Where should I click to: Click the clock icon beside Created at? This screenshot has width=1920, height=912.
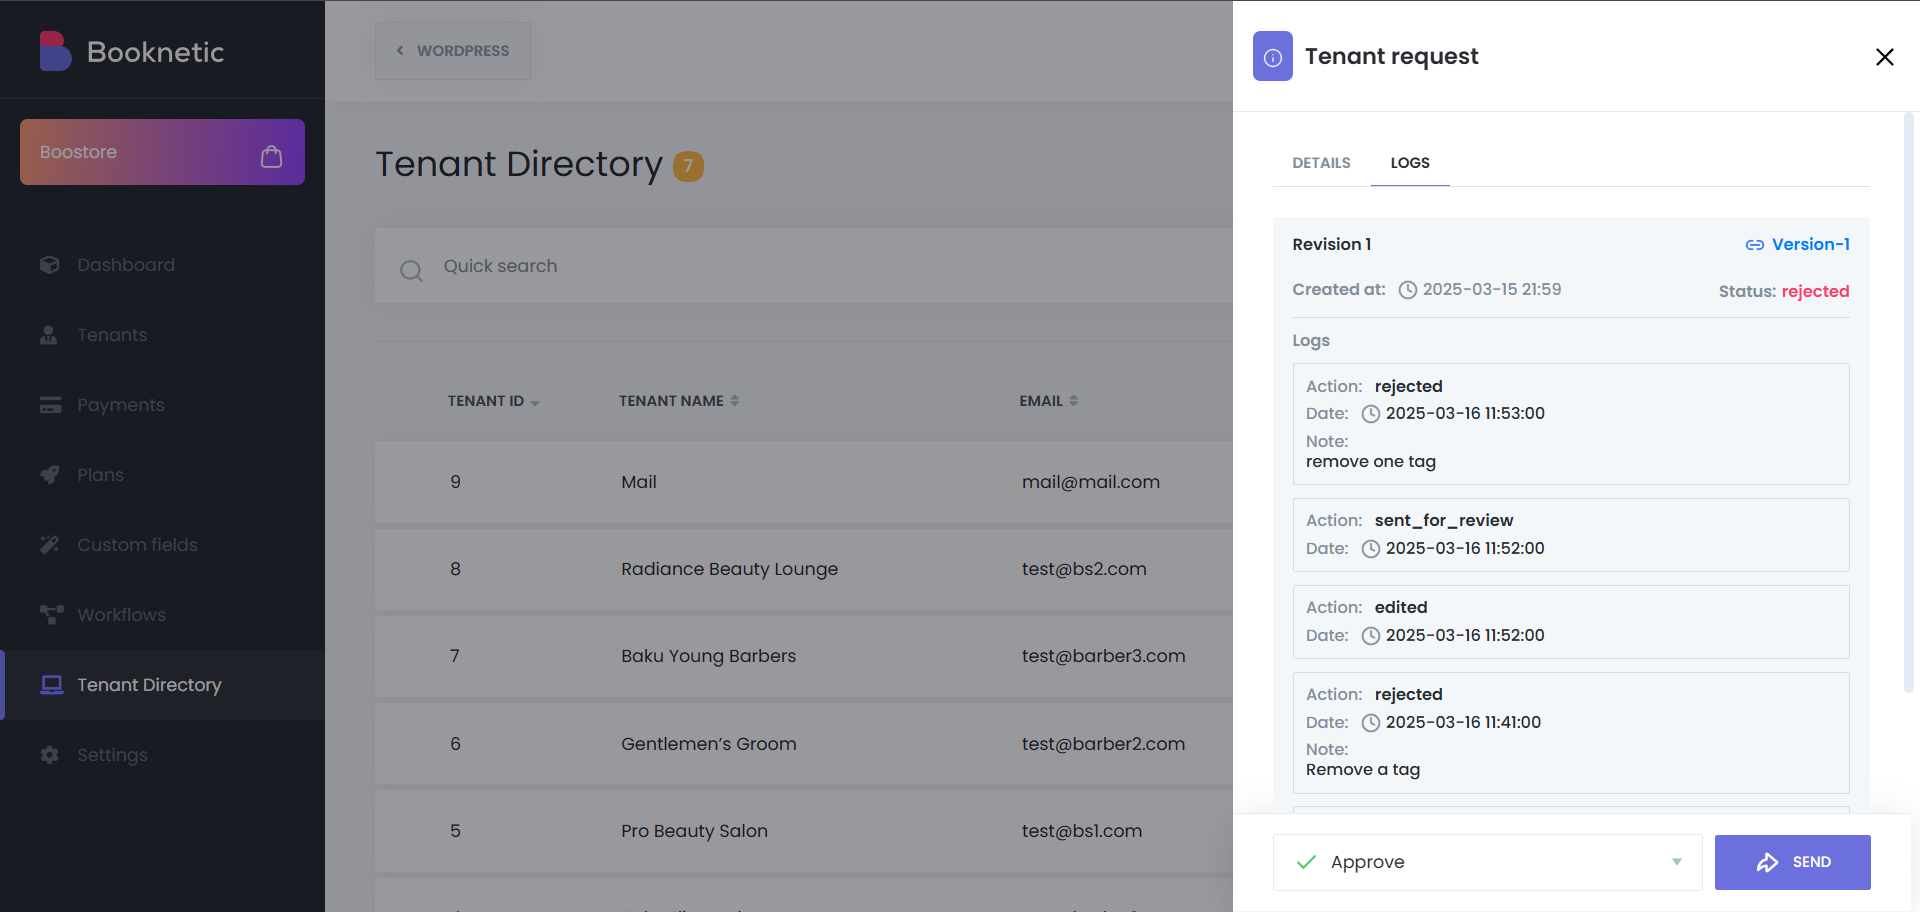1408,290
